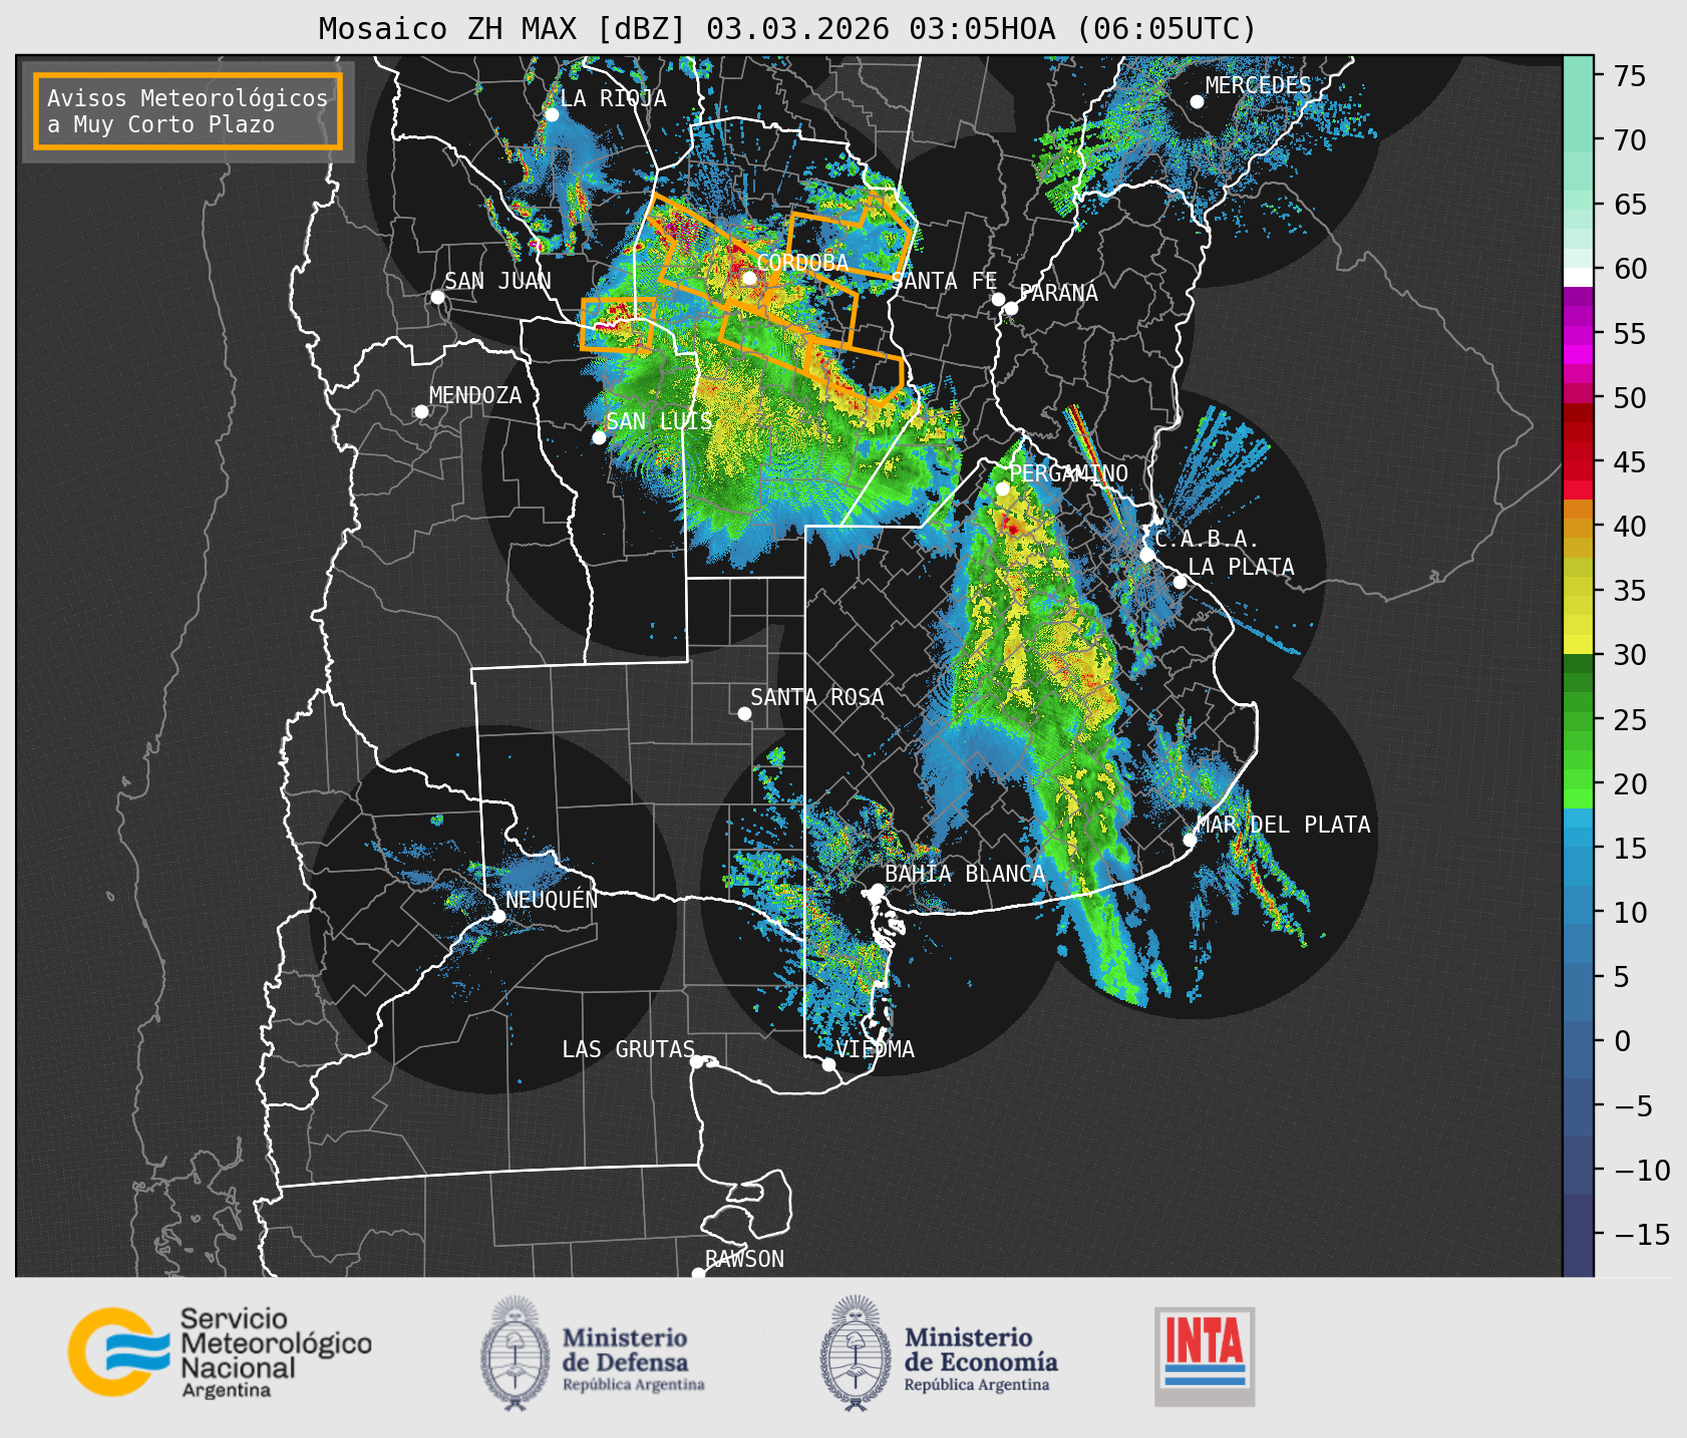
Task: Click the "SANTA FE" map label
Action: 944,281
